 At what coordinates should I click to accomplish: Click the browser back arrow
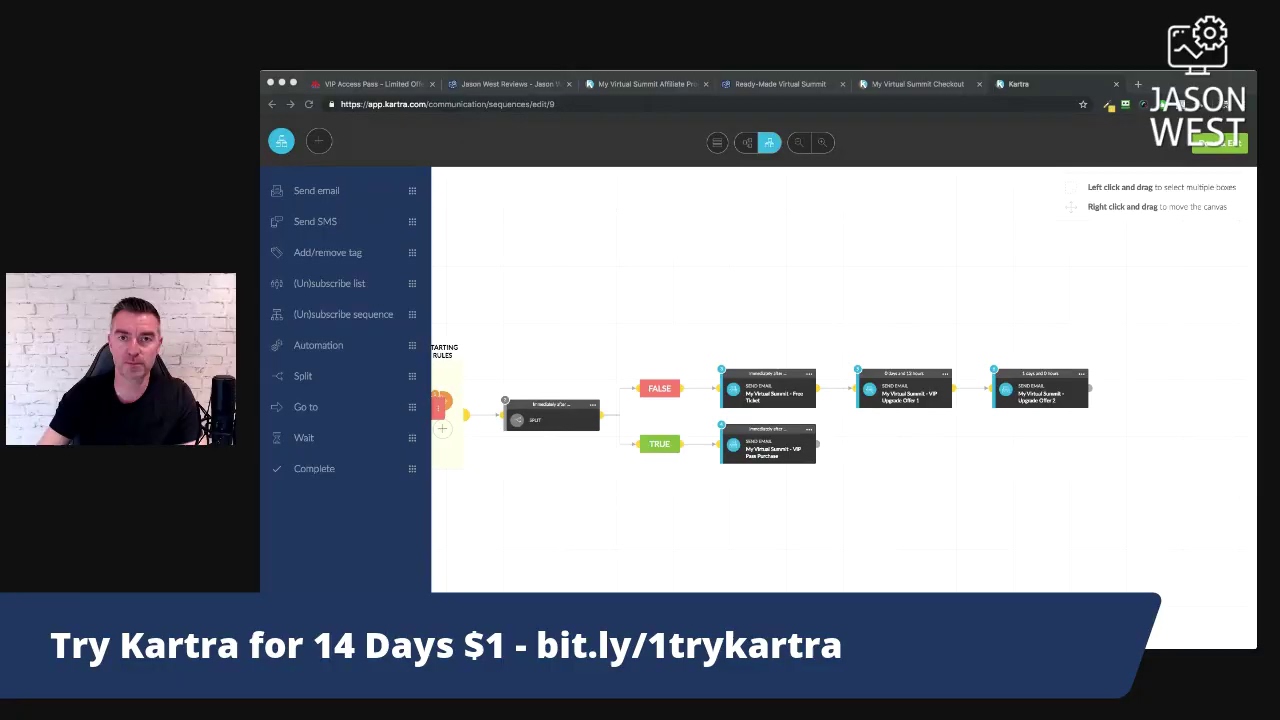(x=272, y=104)
